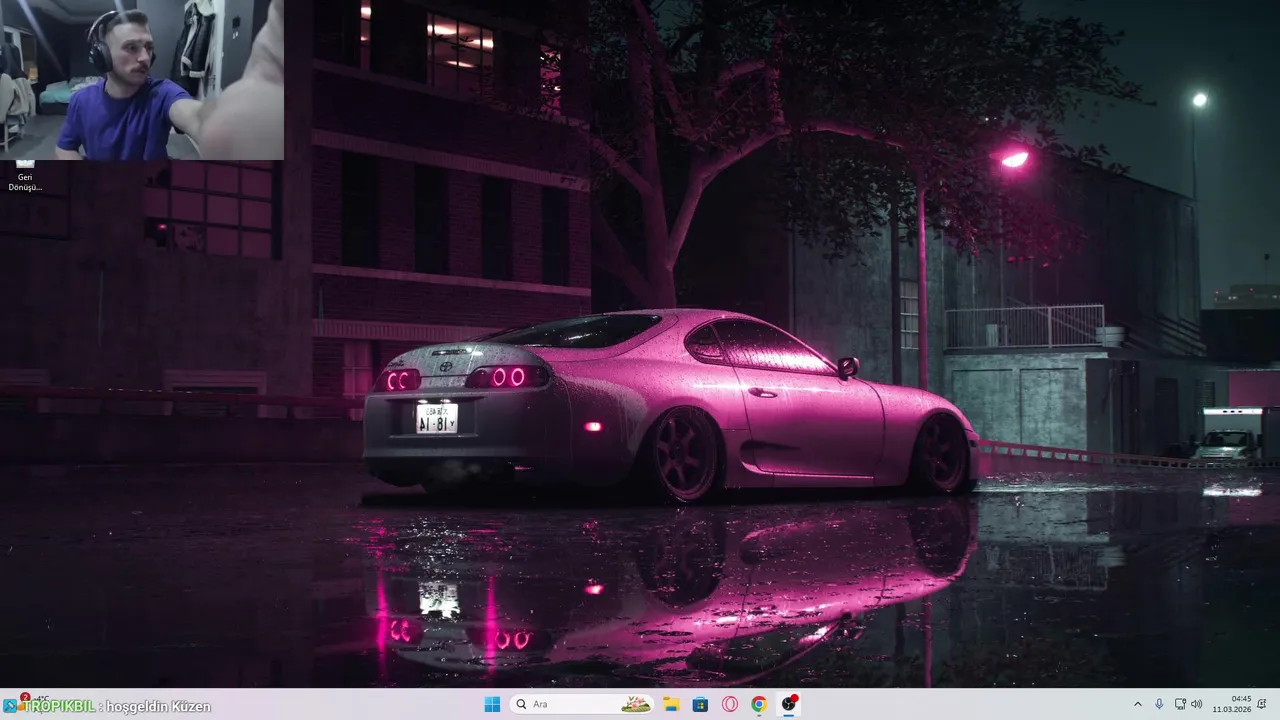Open the volume speaker tray icon
Image resolution: width=1280 pixels, height=720 pixels.
(x=1197, y=704)
